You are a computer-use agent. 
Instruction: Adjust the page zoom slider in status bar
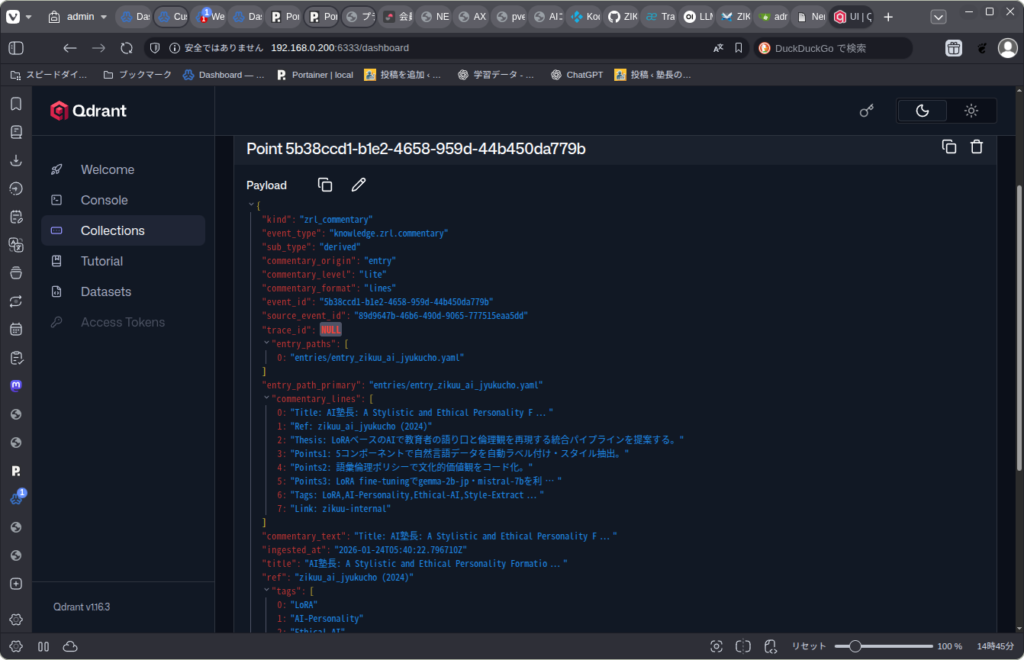(x=855, y=646)
